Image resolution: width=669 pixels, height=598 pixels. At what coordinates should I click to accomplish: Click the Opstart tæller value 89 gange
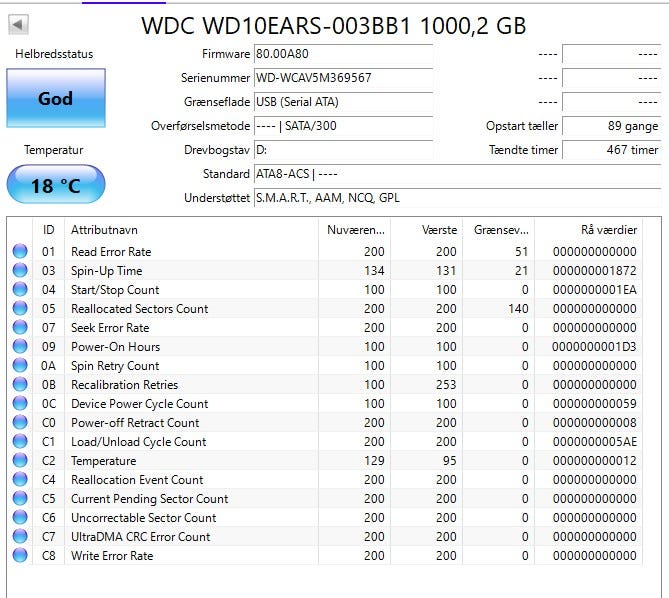(x=611, y=126)
